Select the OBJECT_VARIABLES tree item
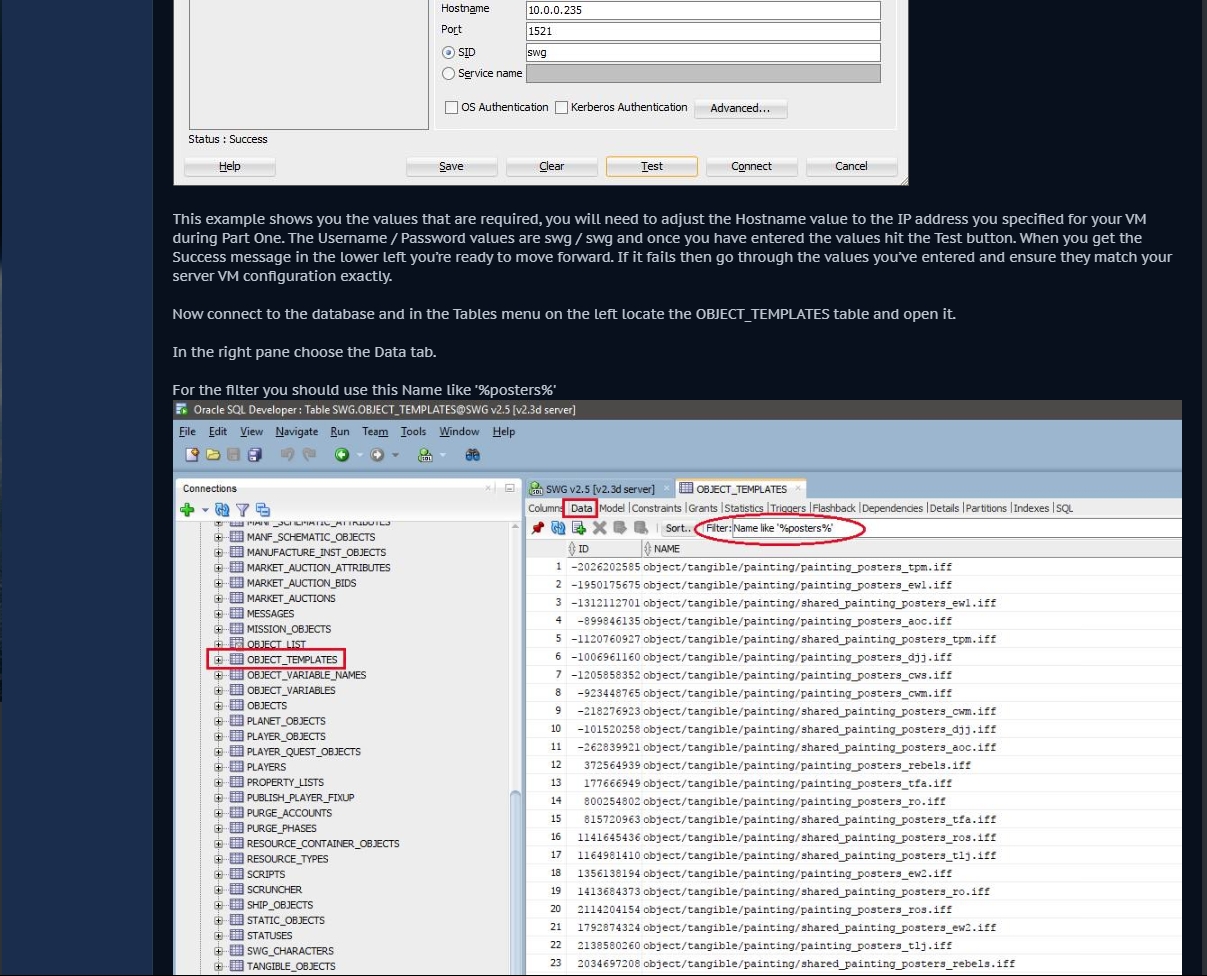 [291, 690]
